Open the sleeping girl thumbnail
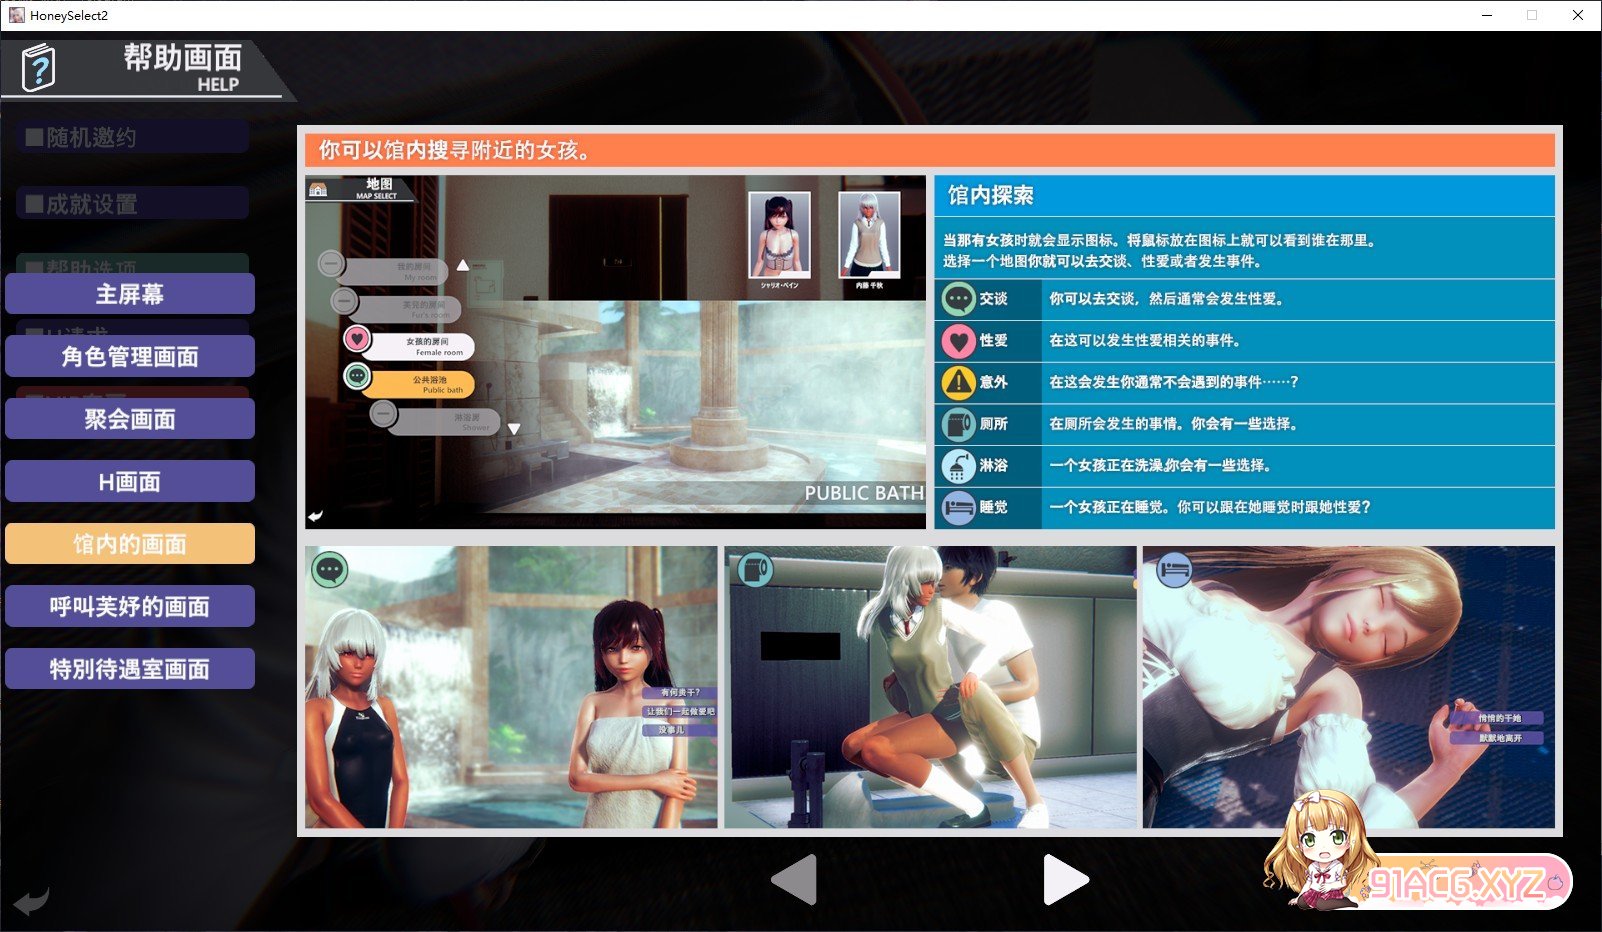Screen dimensions: 1602x932 click(1349, 687)
